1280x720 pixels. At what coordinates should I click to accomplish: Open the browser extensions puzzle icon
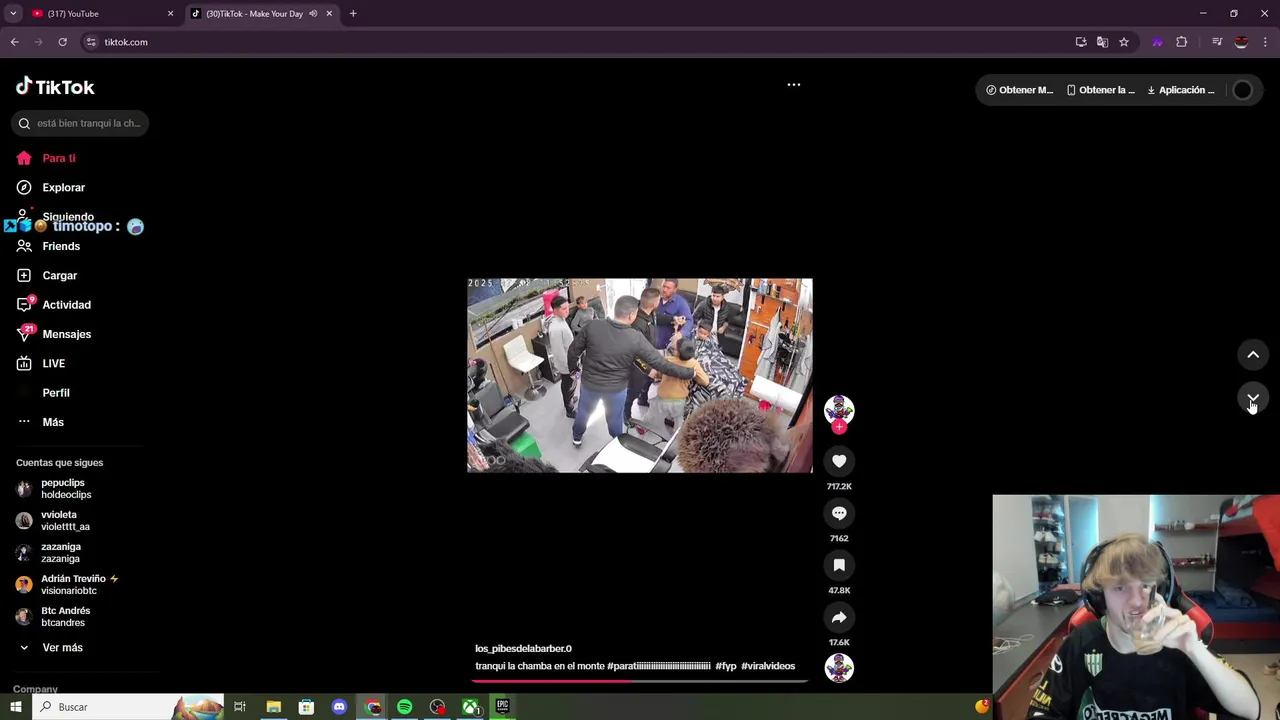1182,42
